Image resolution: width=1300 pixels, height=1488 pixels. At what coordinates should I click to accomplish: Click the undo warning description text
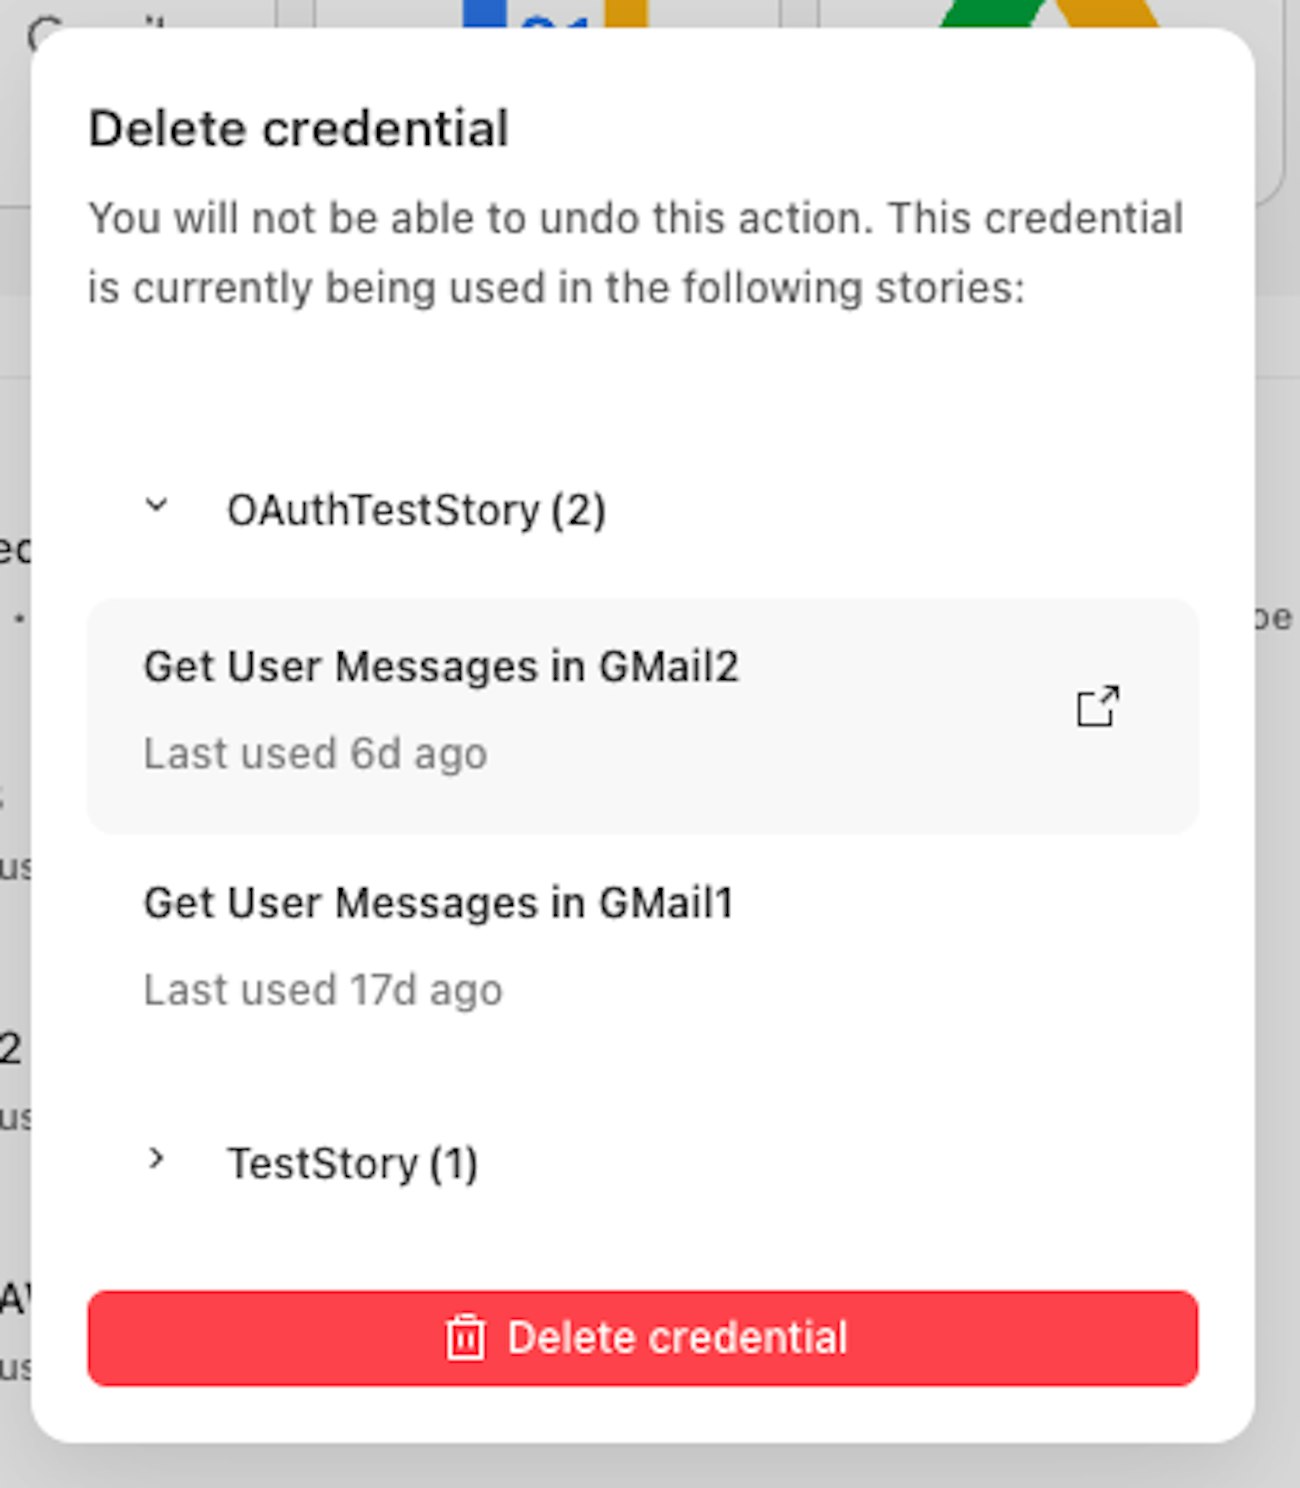[635, 253]
